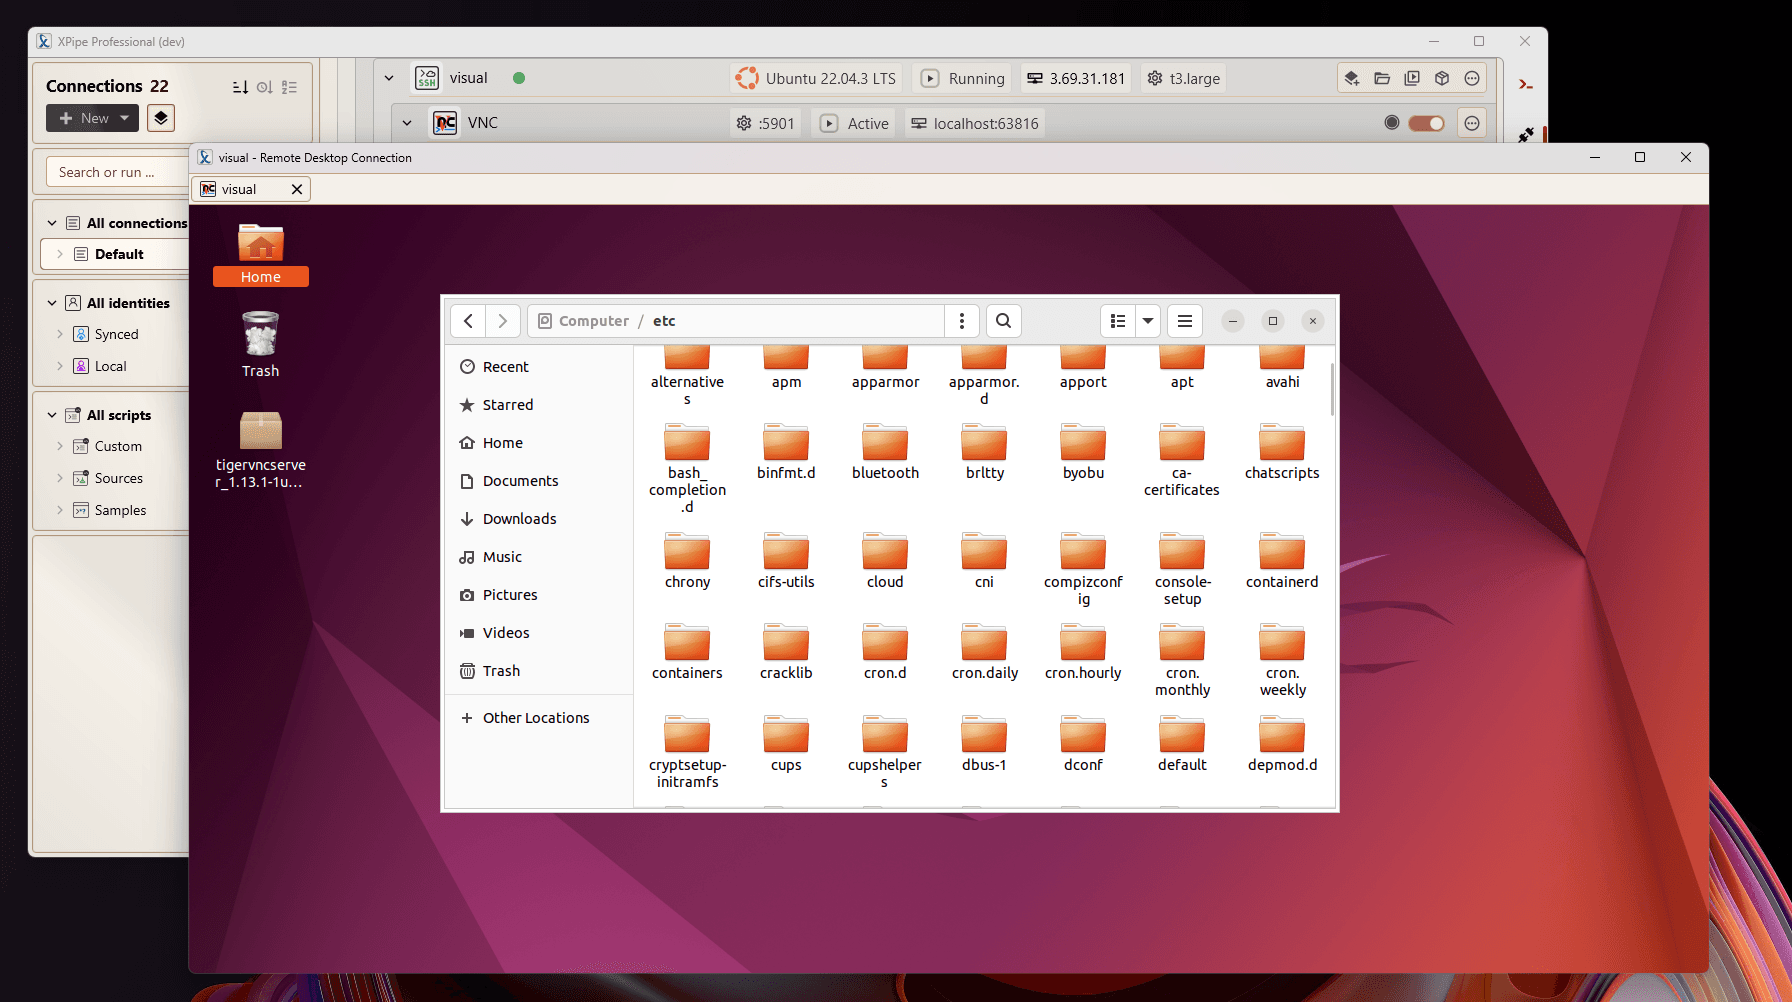Click the layers icon next to New button
The image size is (1792, 1002).
click(161, 118)
